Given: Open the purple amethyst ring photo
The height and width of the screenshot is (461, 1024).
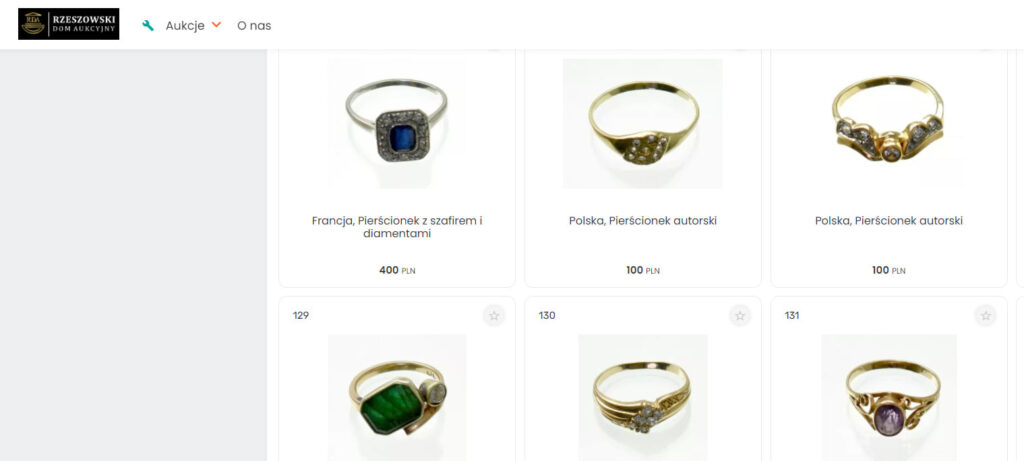Looking at the screenshot, I should click(x=889, y=398).
